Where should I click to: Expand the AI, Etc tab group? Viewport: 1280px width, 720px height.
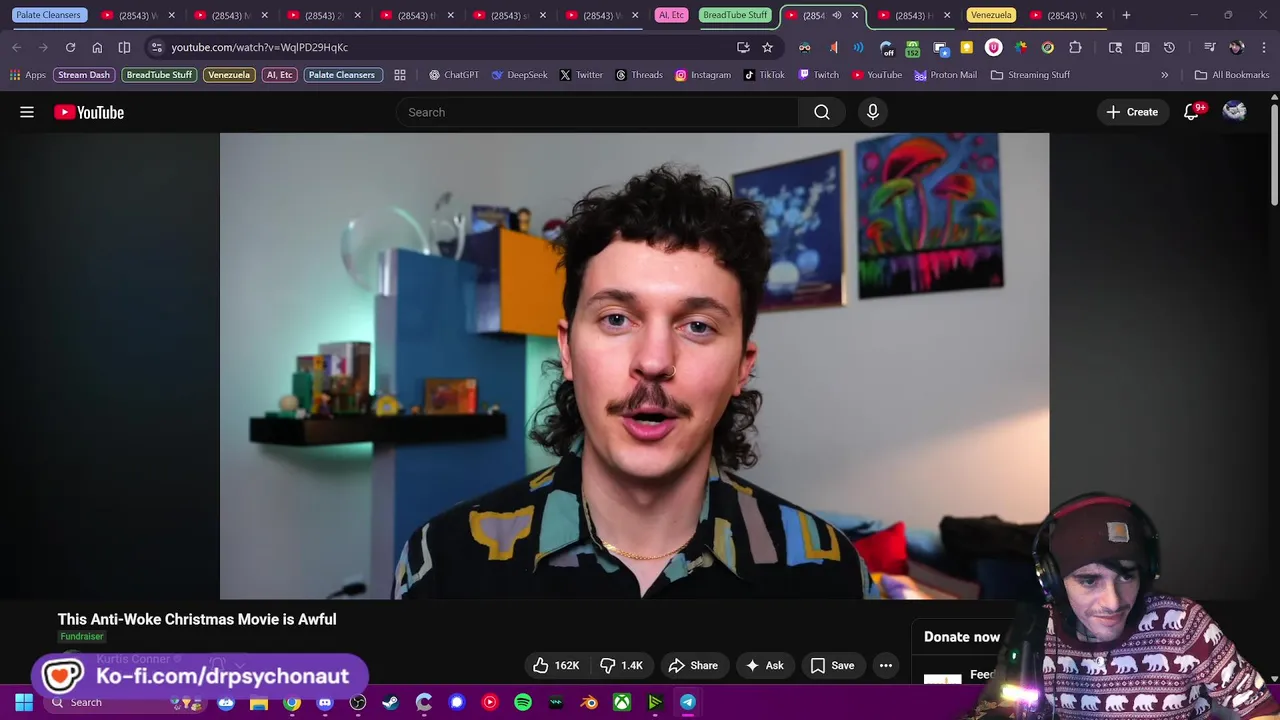click(671, 15)
